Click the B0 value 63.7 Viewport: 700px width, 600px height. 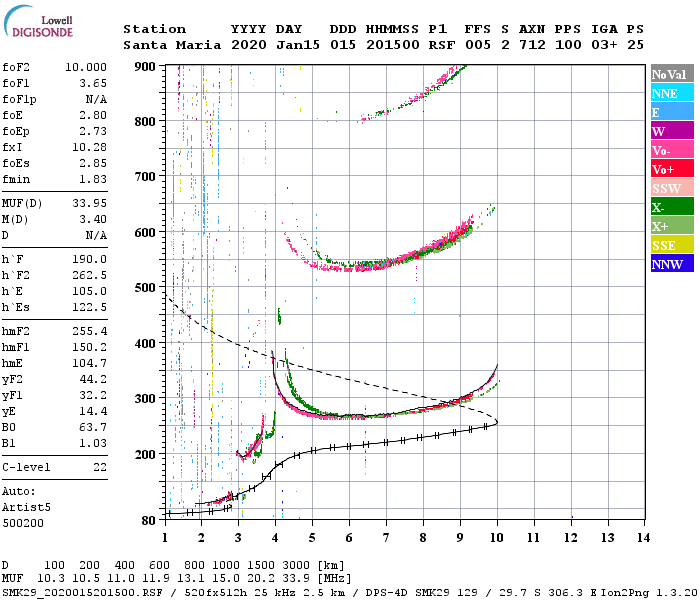[x=93, y=427]
